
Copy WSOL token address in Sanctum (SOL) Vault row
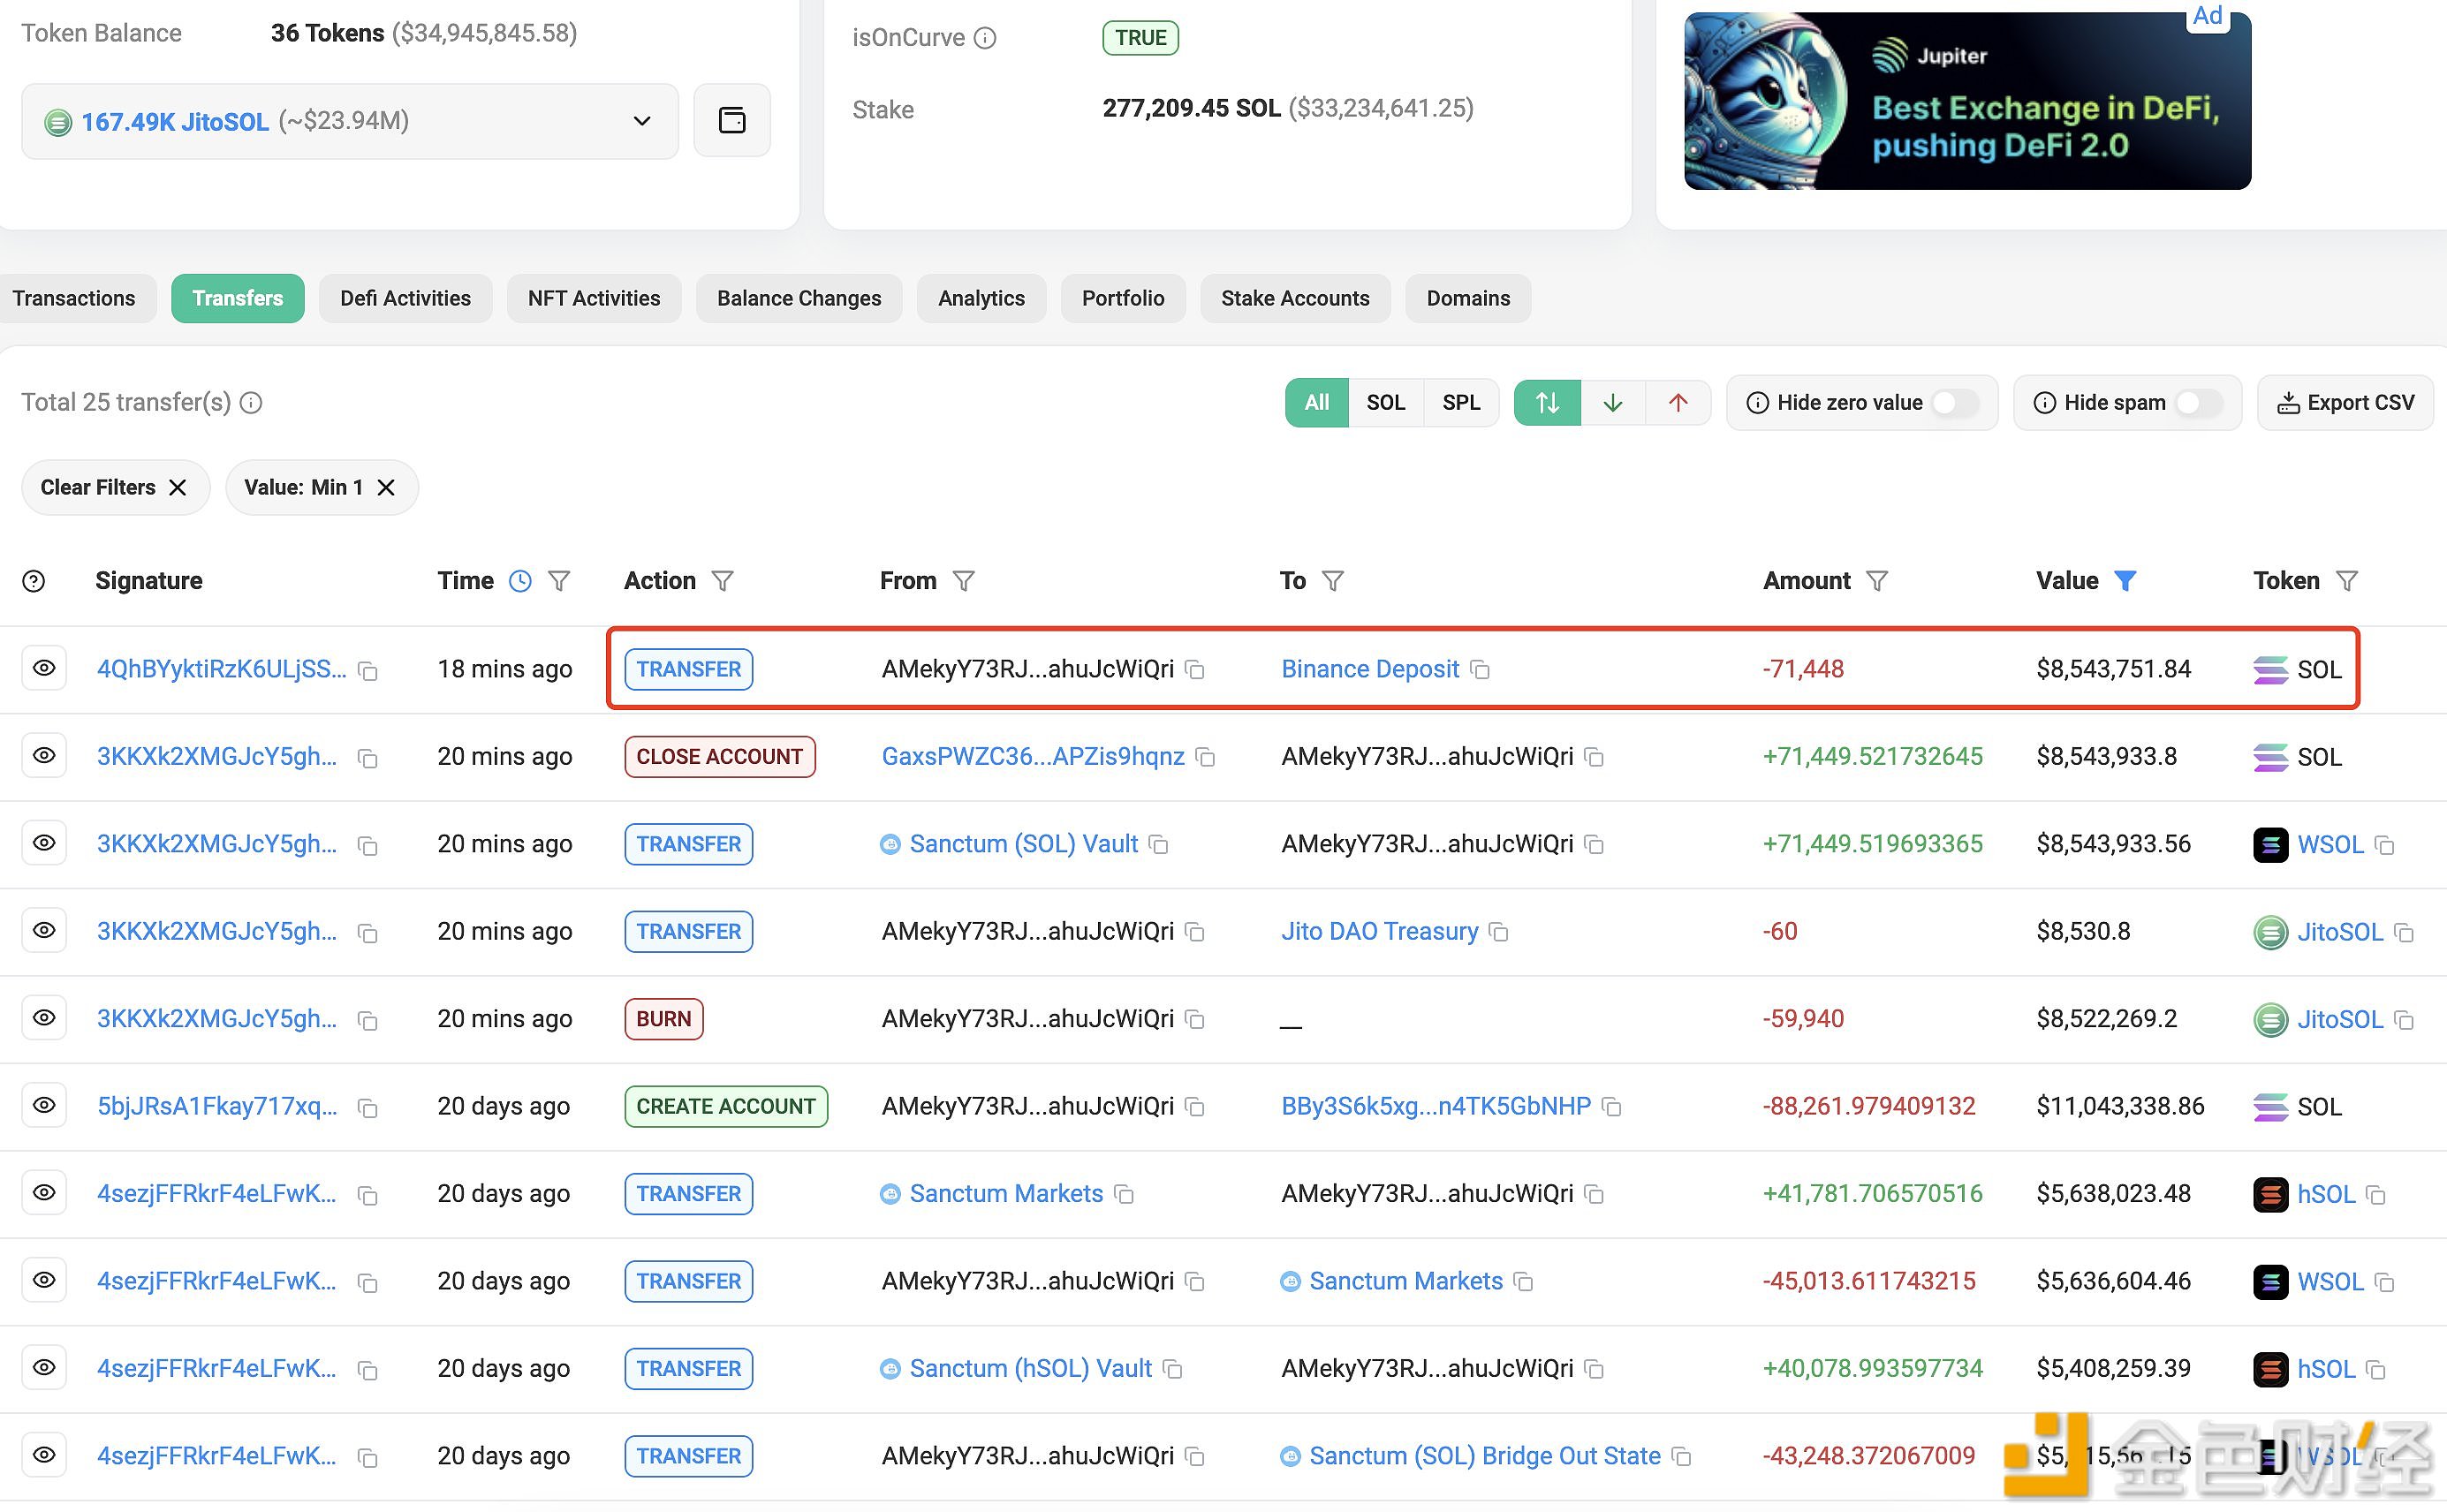click(2385, 846)
